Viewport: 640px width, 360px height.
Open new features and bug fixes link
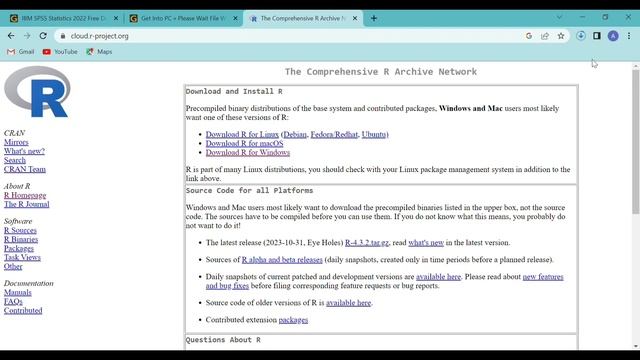point(543,277)
